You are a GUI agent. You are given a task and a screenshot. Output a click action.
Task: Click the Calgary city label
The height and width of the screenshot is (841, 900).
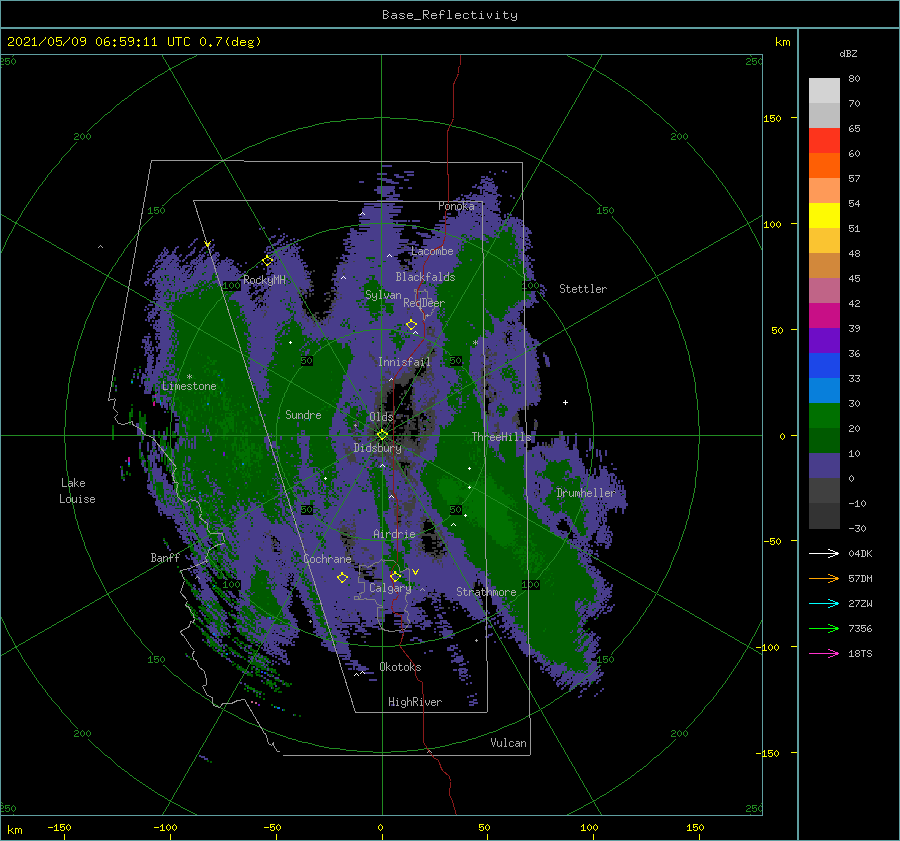tap(390, 588)
